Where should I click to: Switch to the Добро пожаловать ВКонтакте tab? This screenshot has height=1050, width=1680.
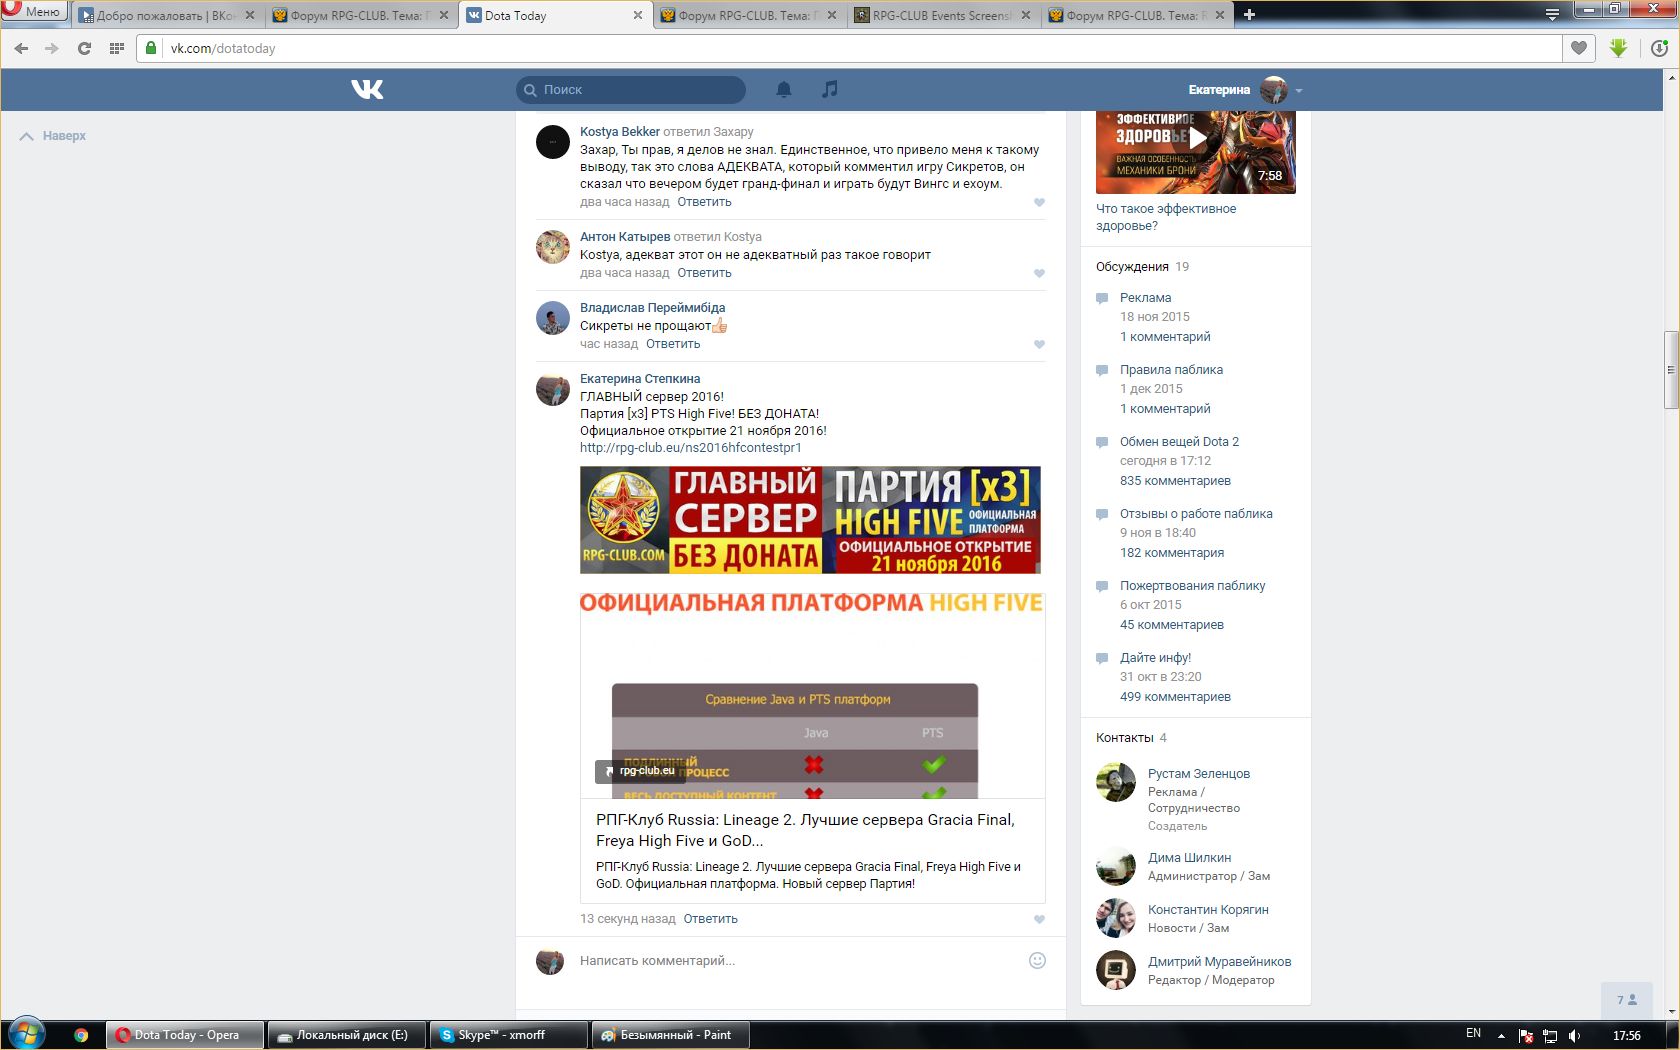(167, 15)
